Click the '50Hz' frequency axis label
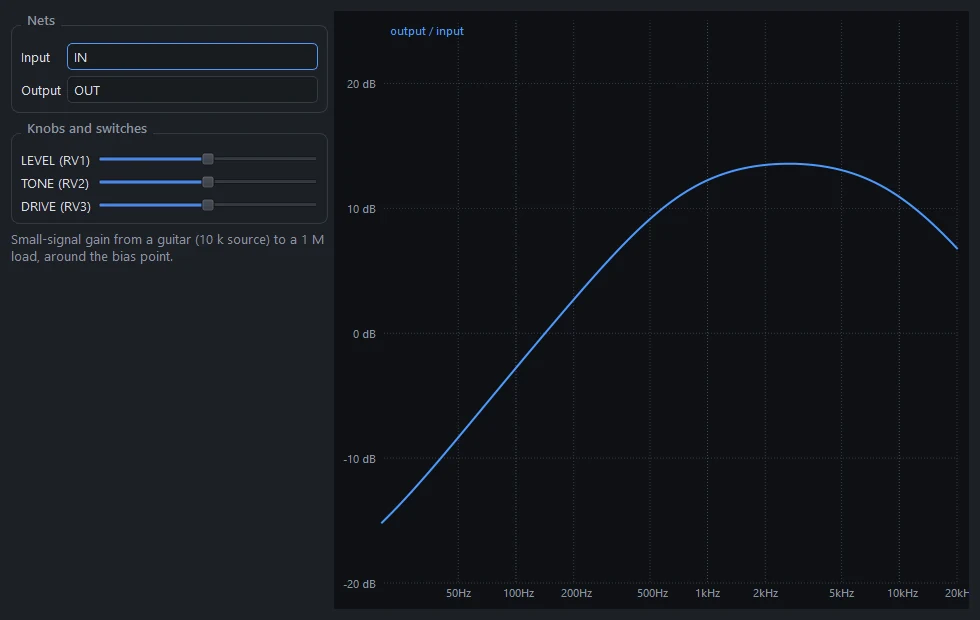Screen dimensions: 980x620 tap(458, 593)
